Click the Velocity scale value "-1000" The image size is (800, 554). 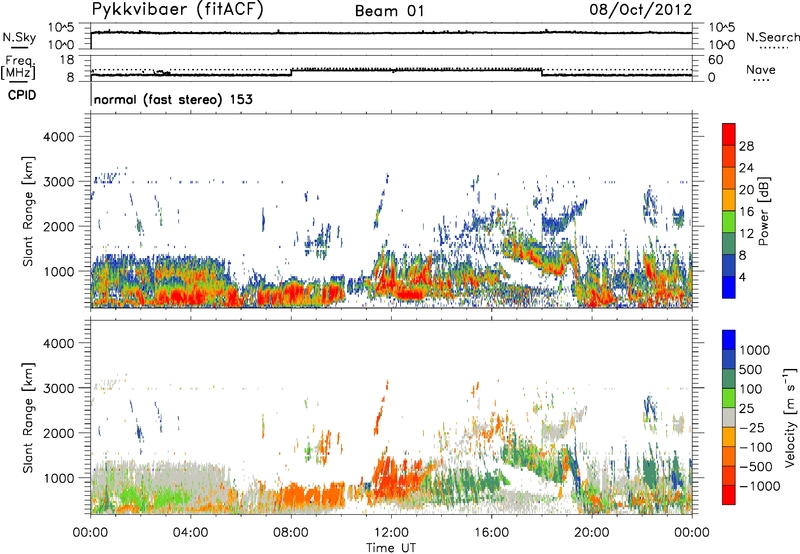pyautogui.click(x=759, y=486)
